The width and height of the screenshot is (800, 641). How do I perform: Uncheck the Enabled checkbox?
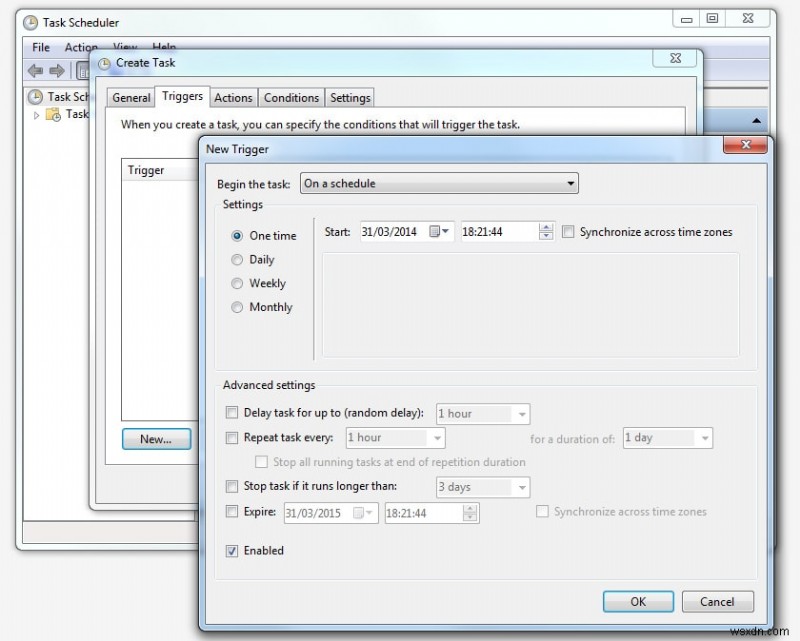coord(232,551)
